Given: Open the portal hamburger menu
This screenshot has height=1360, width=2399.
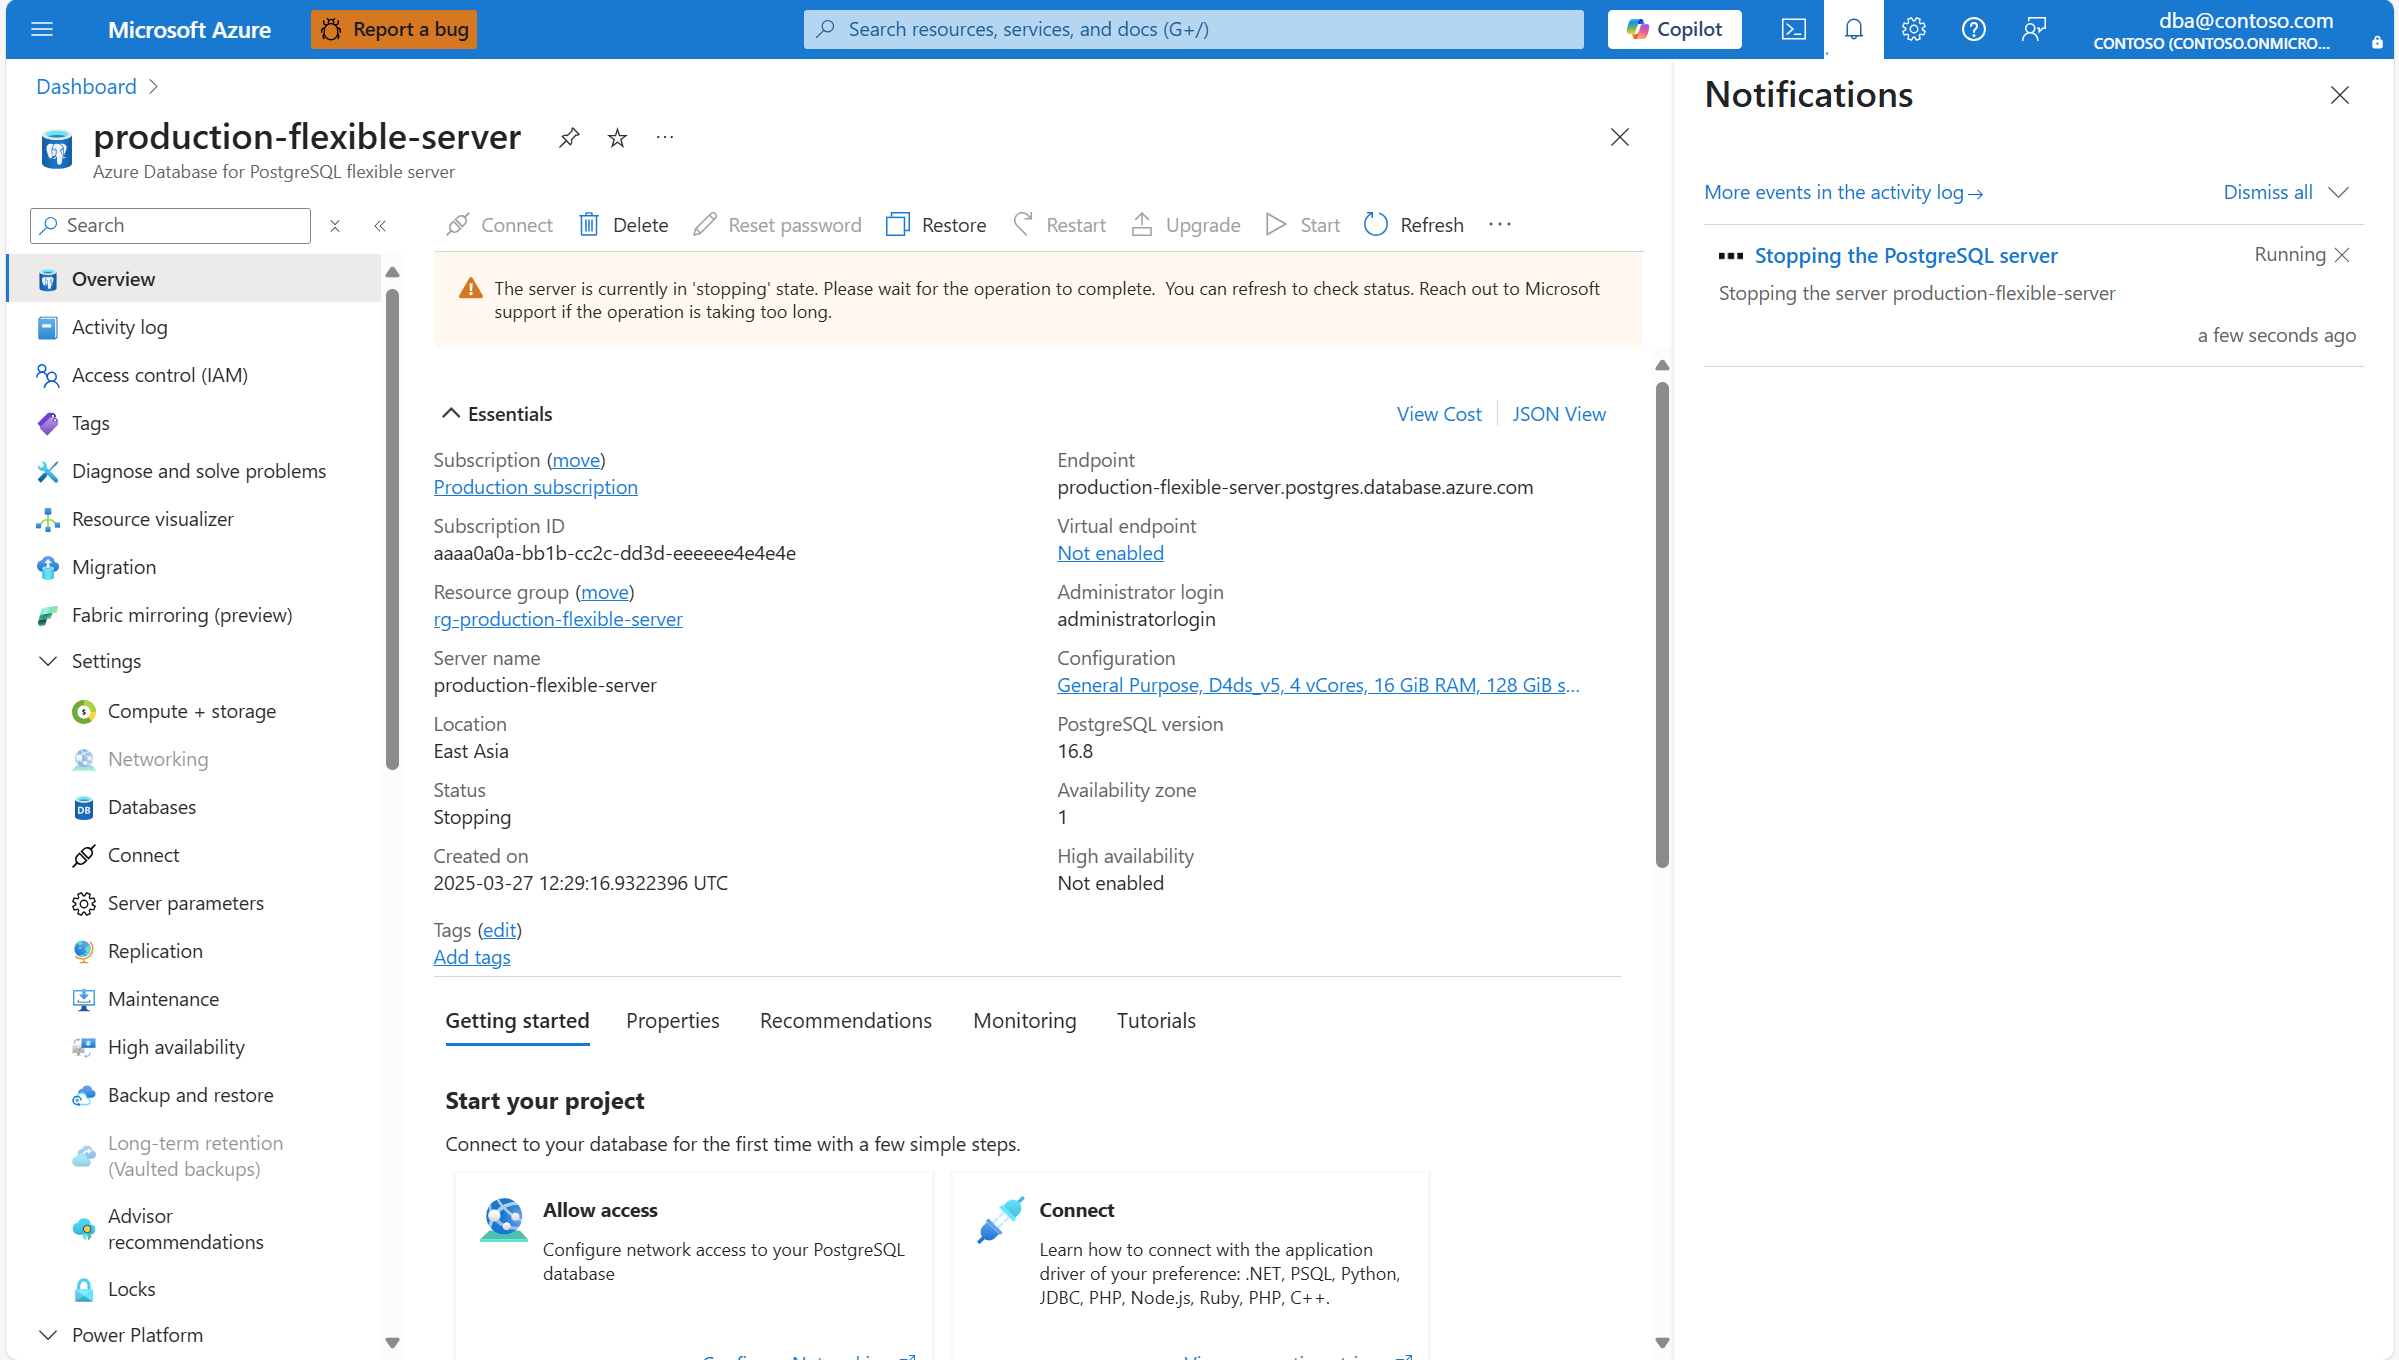Looking at the screenshot, I should pyautogui.click(x=42, y=29).
